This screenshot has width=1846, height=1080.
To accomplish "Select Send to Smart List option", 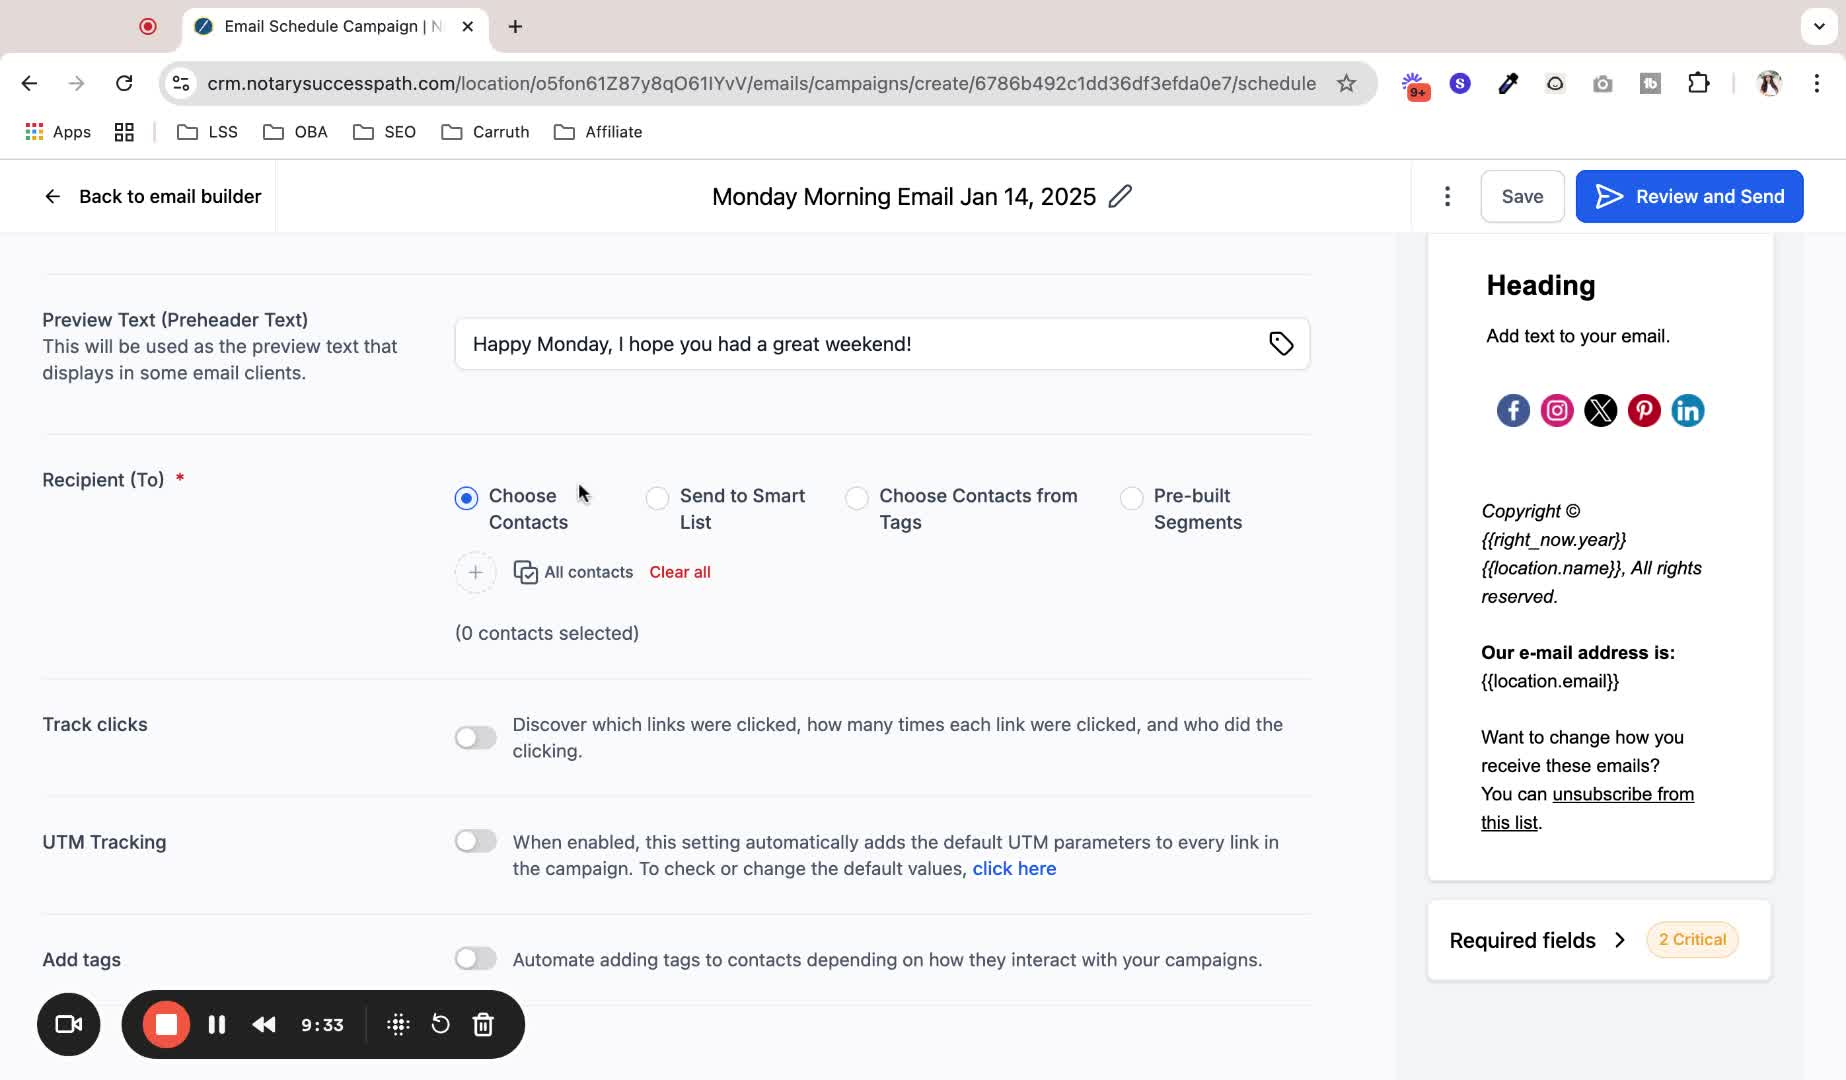I will tap(657, 498).
